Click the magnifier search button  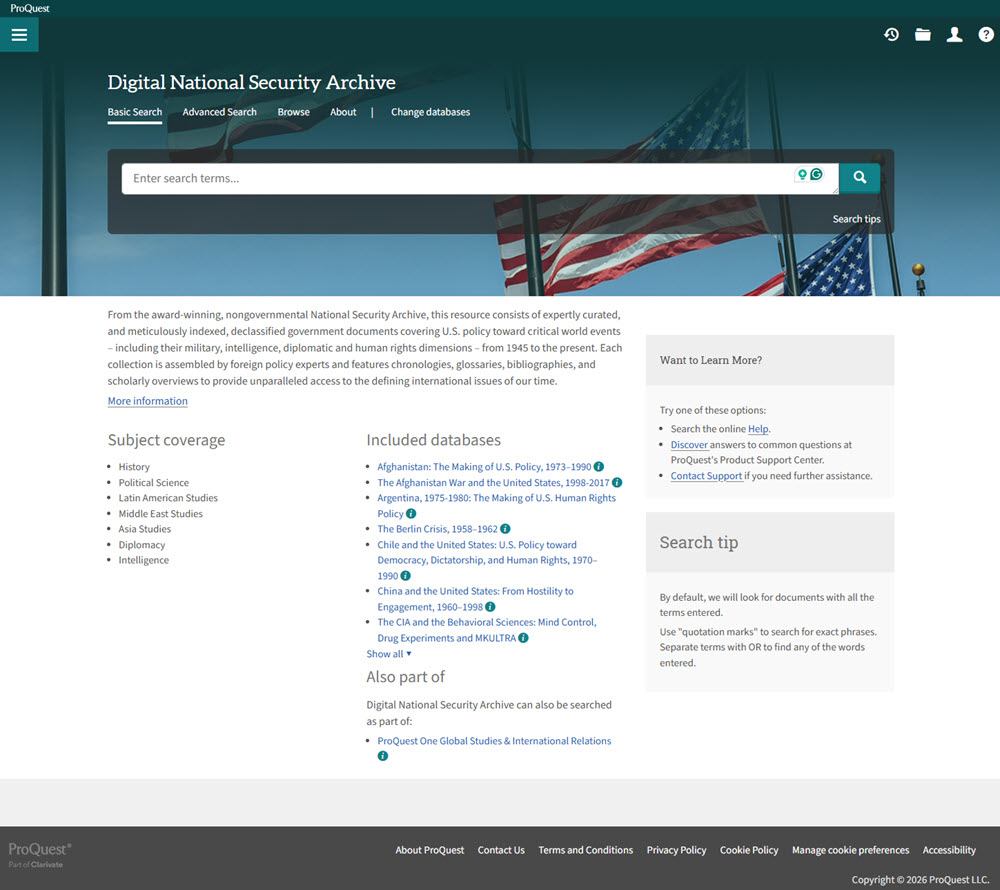point(859,178)
